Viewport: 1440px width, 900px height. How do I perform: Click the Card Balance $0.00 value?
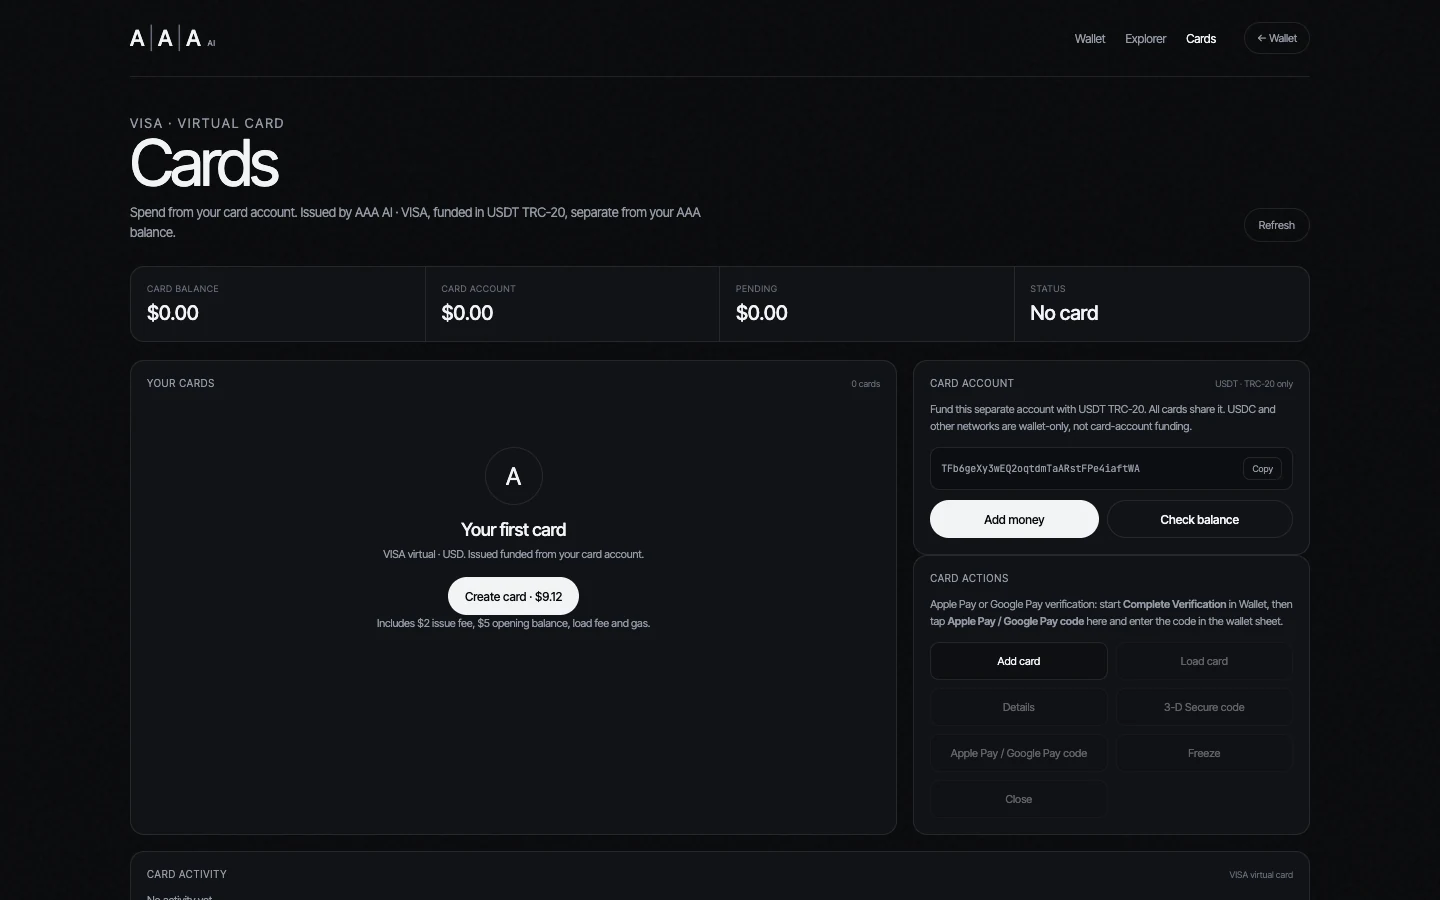coord(173,313)
